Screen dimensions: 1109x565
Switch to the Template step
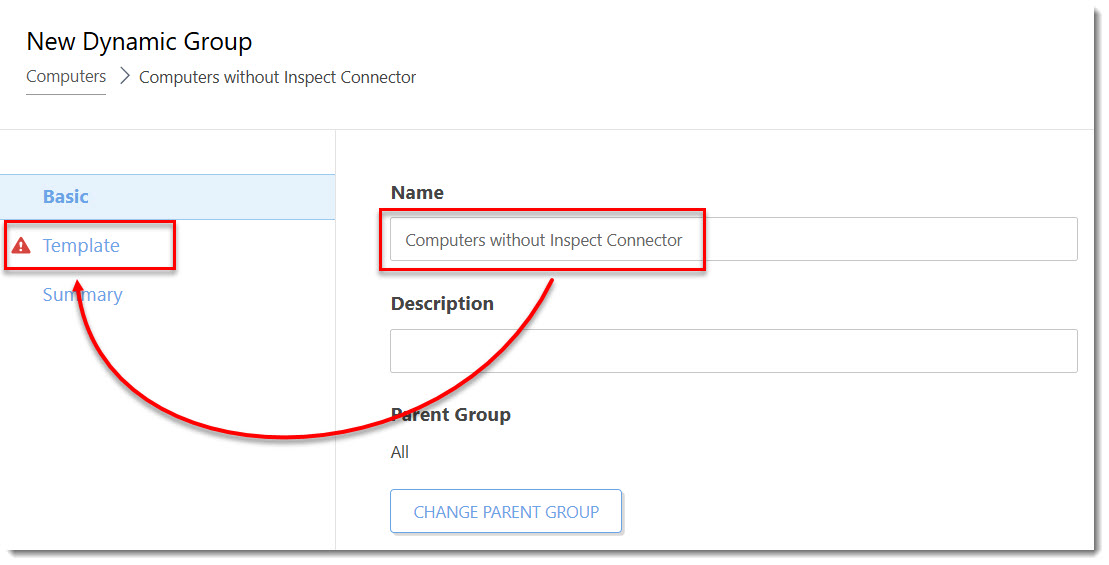click(x=81, y=245)
